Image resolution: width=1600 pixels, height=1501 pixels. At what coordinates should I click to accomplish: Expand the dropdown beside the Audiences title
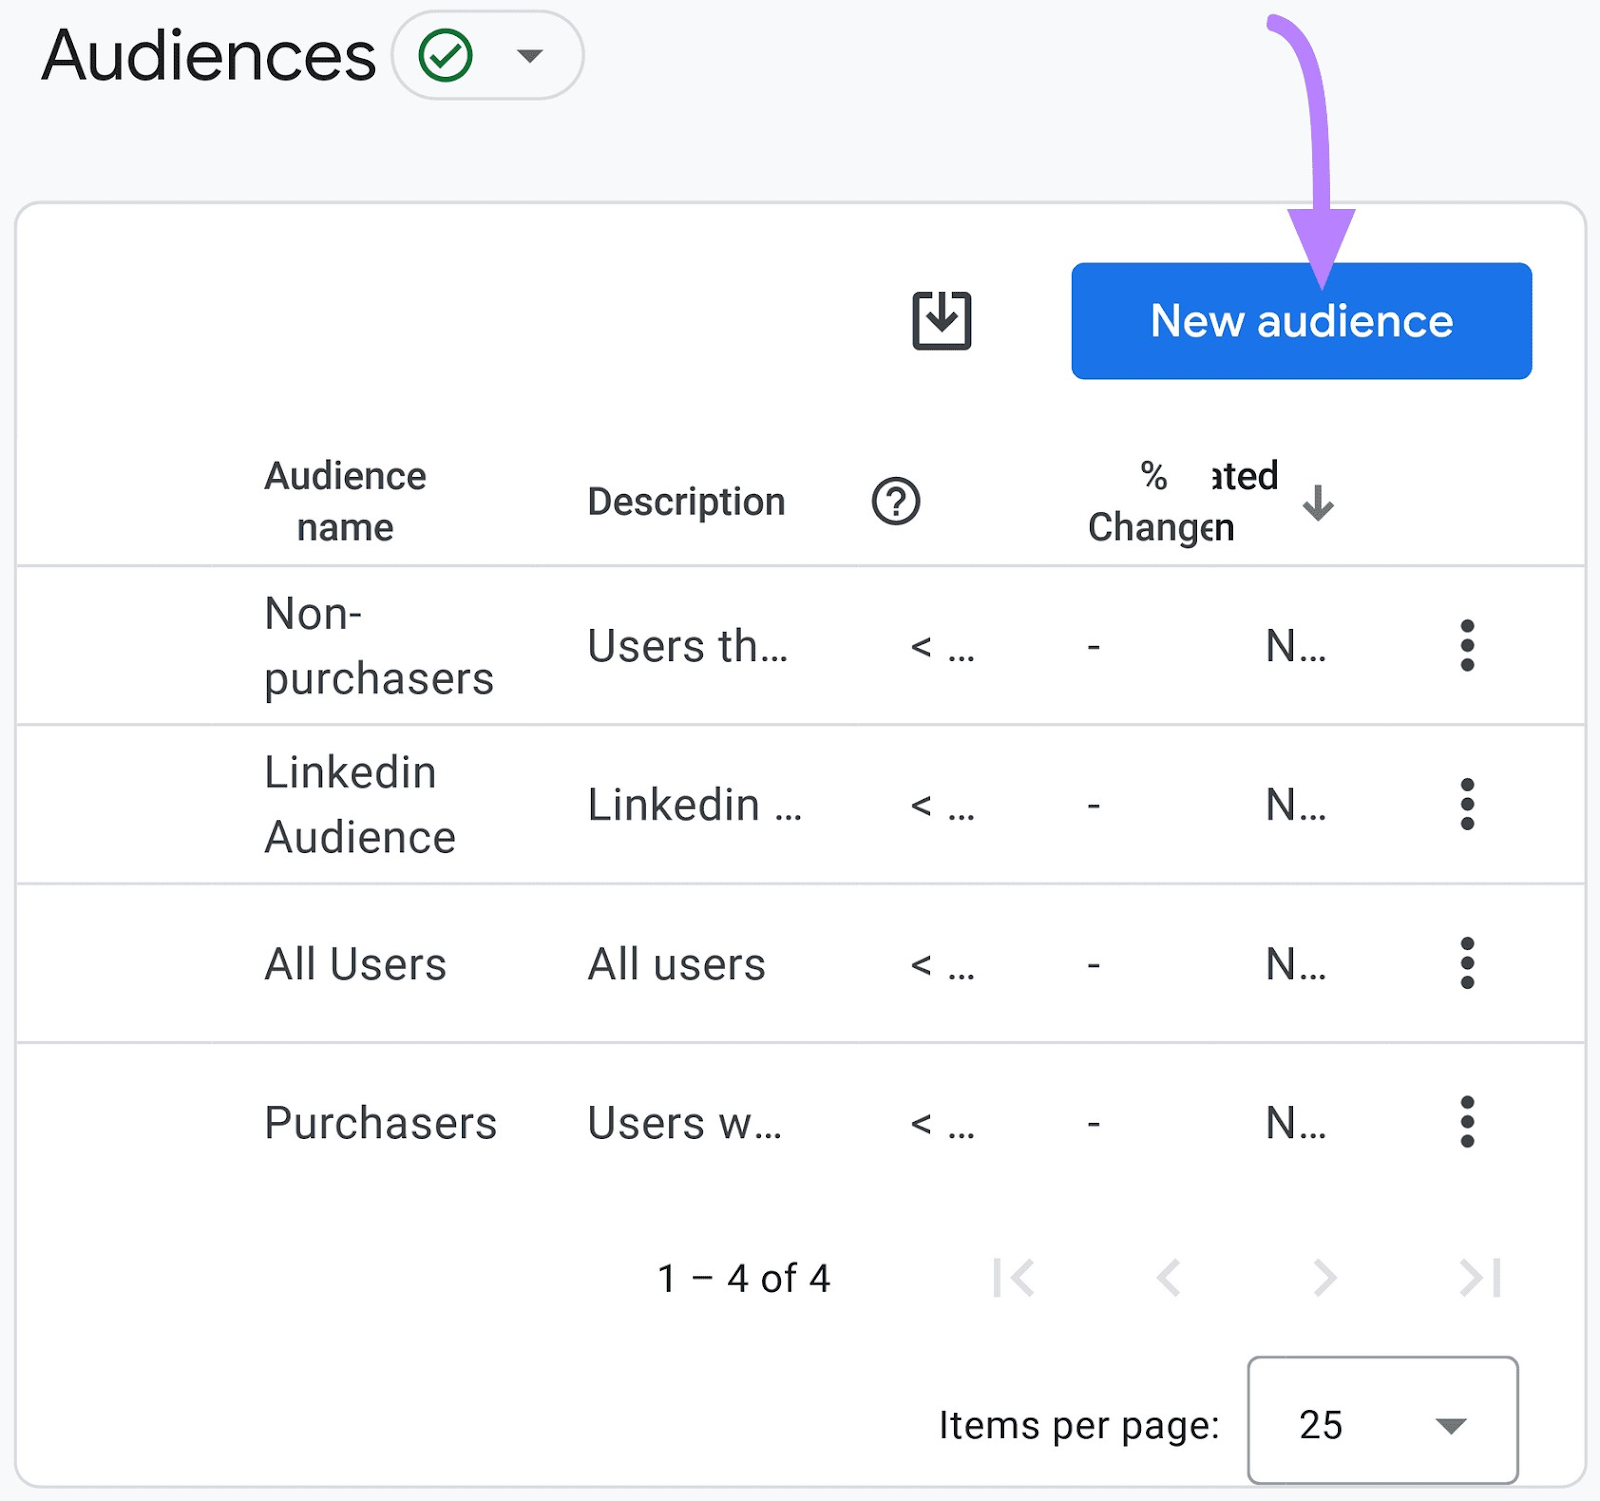(531, 56)
